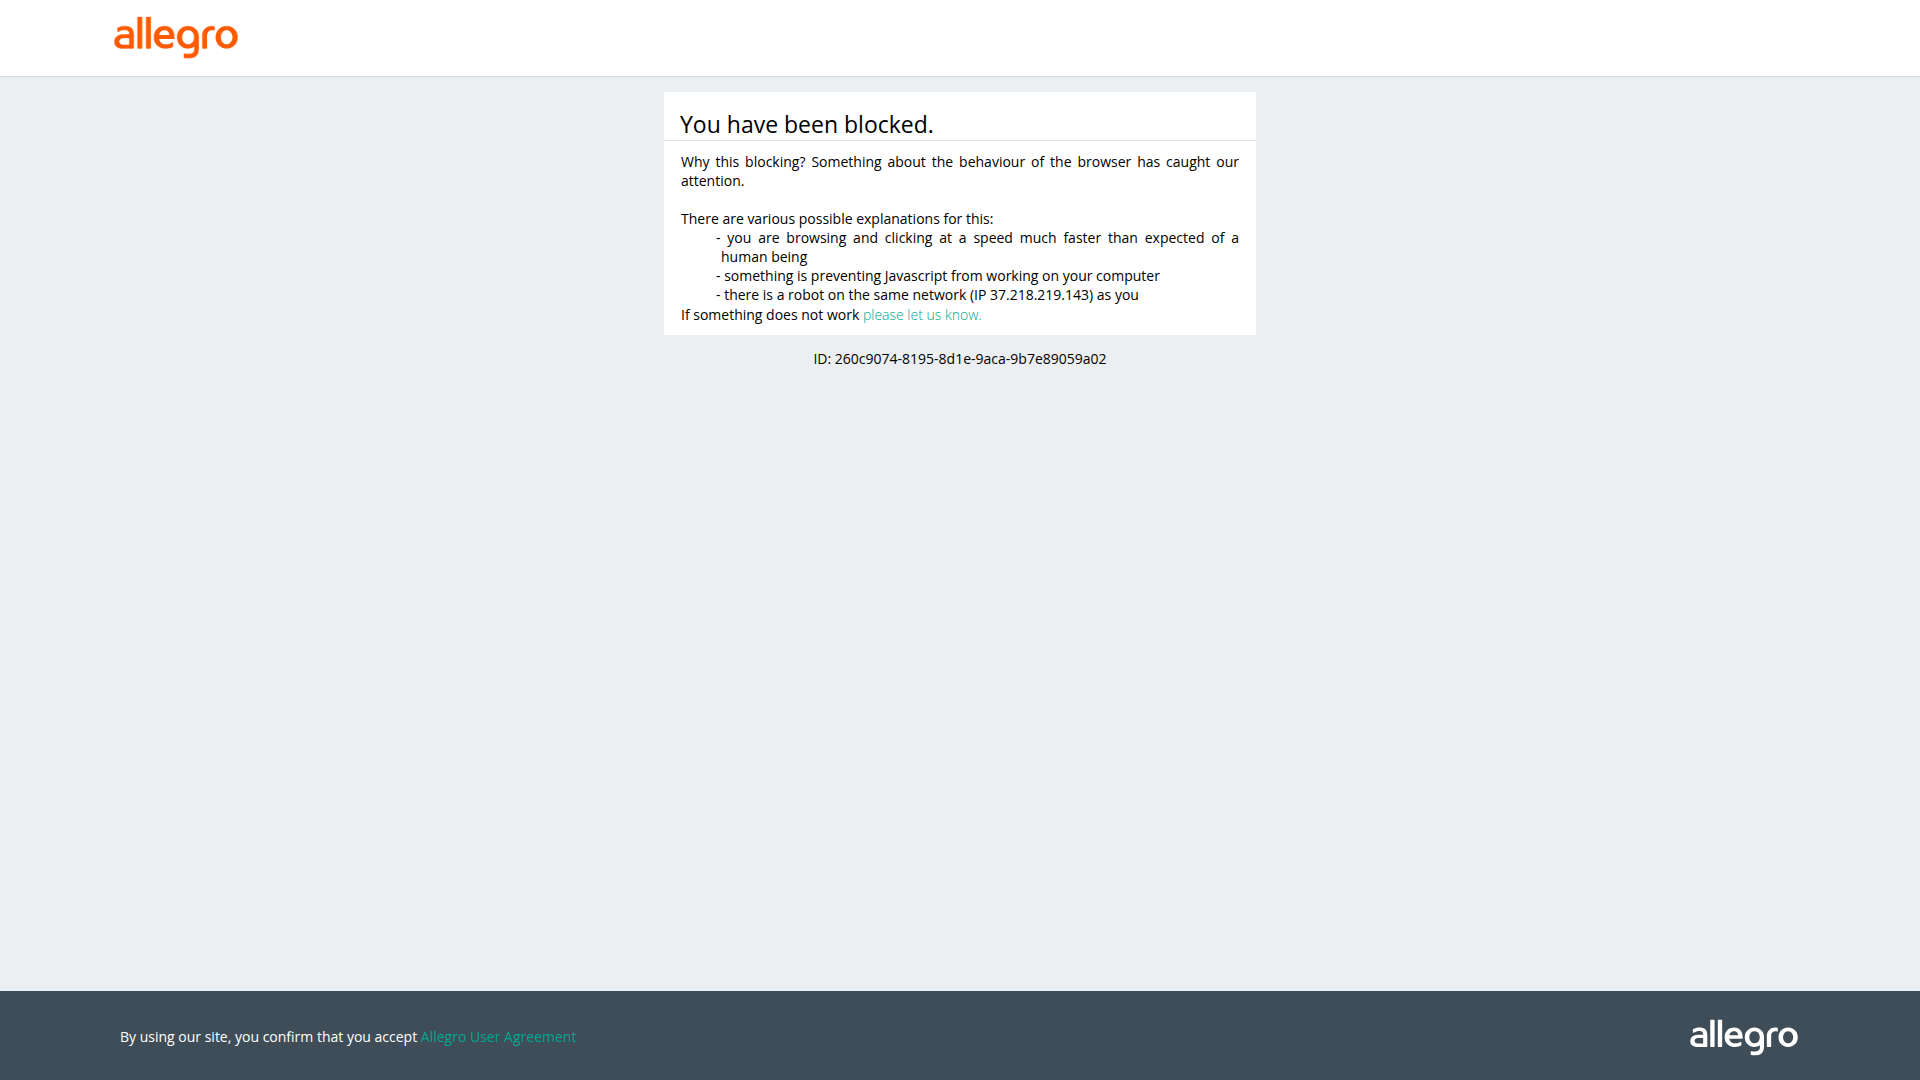Click the word 'browser' in first paragraph

click(1104, 162)
